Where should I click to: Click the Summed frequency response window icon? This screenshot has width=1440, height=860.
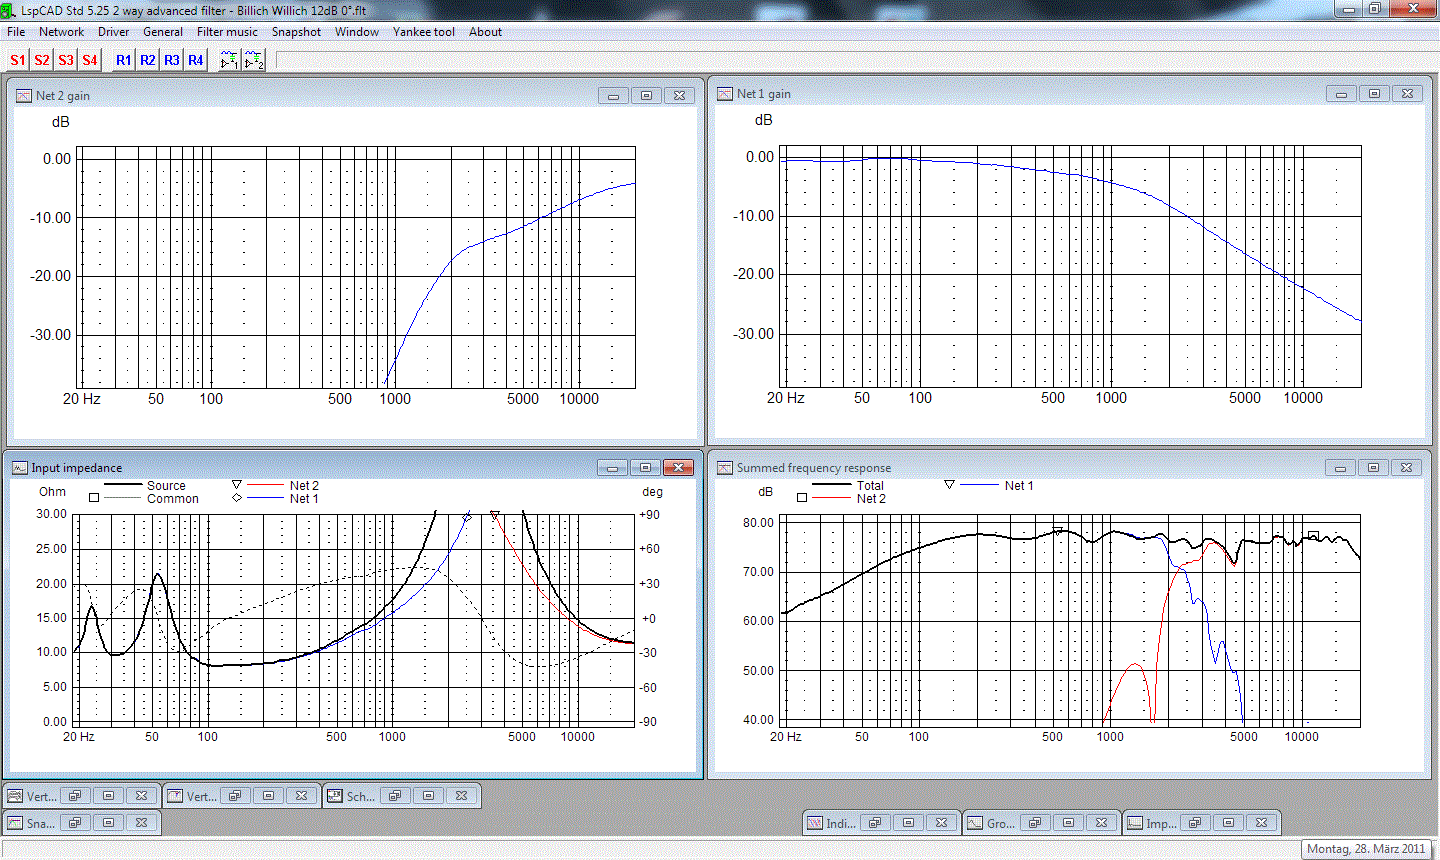pos(725,468)
